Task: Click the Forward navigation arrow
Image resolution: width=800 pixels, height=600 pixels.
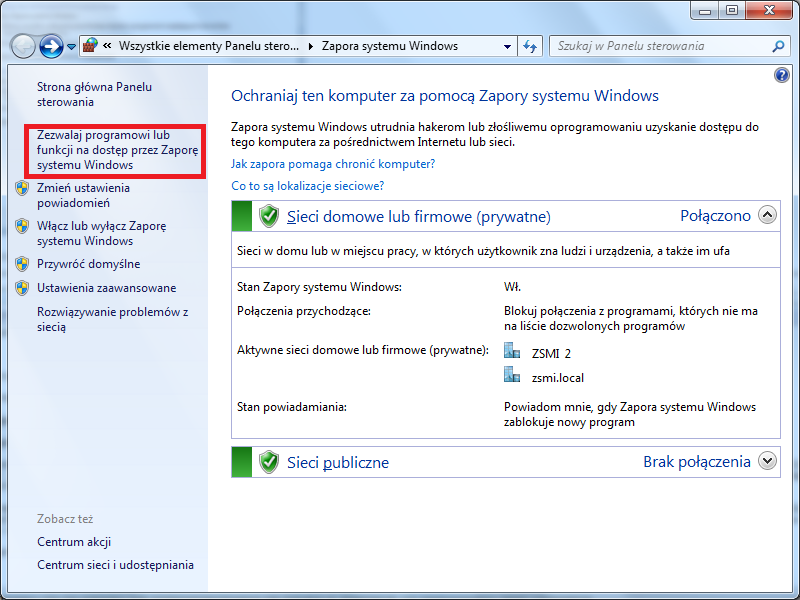Action: (x=51, y=46)
